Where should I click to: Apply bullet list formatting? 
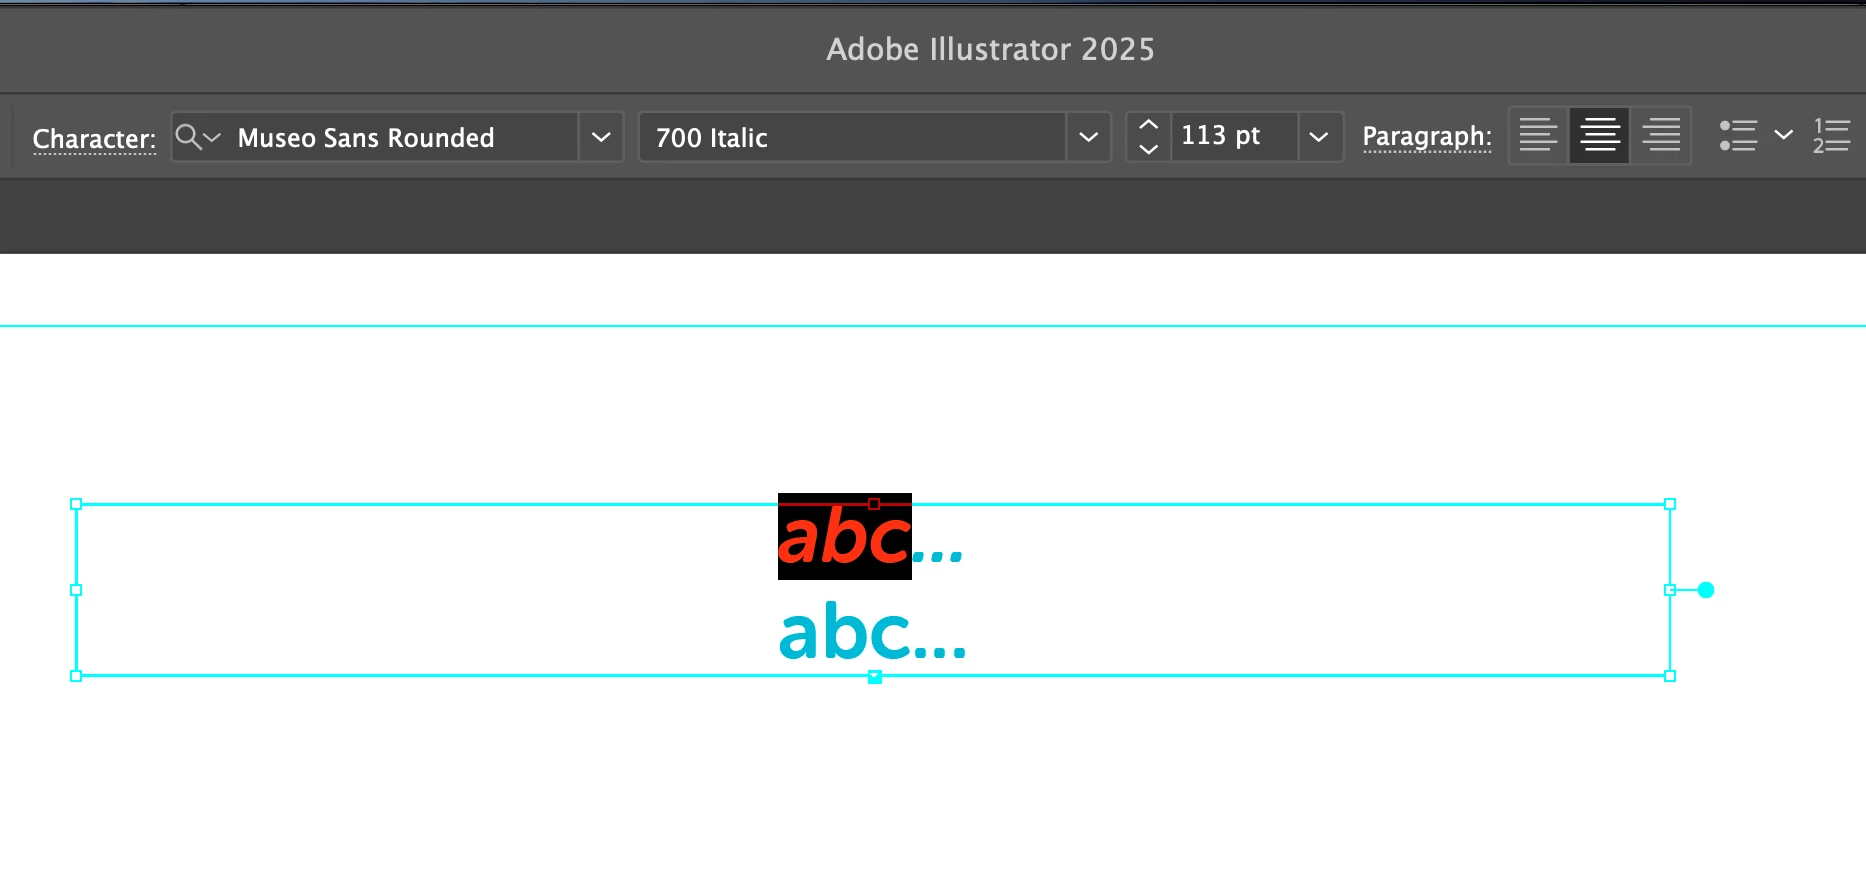[x=1738, y=135]
